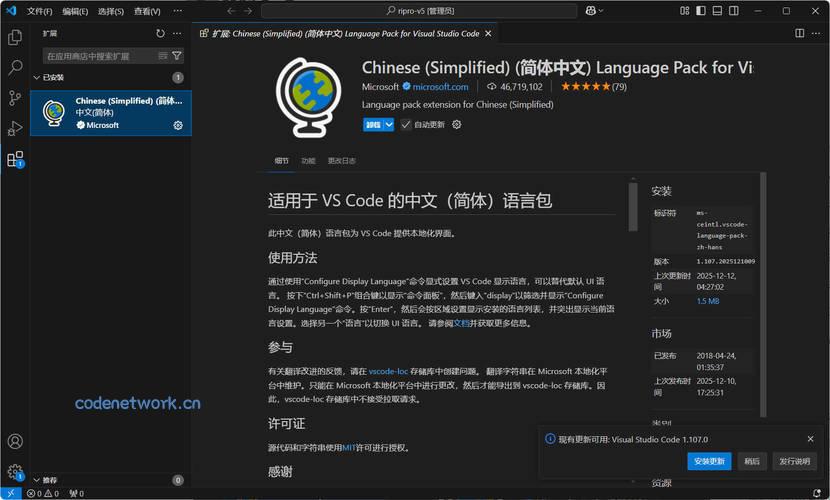Dismiss the update notification

(x=810, y=439)
